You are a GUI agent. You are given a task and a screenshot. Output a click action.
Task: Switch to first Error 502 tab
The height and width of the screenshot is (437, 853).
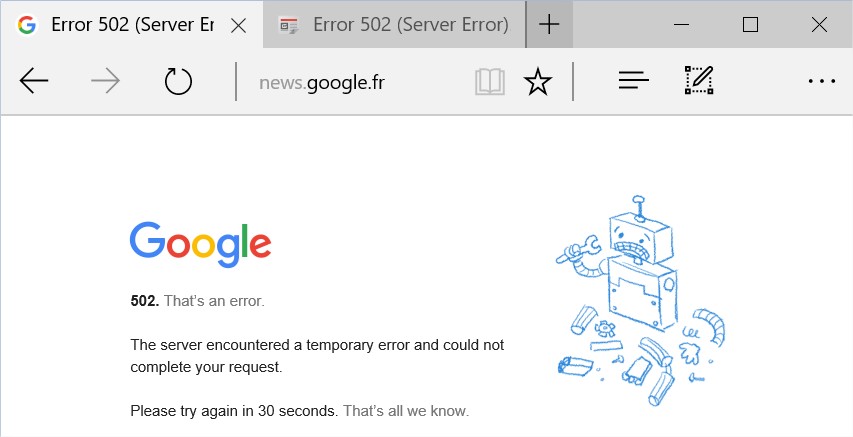coord(132,24)
